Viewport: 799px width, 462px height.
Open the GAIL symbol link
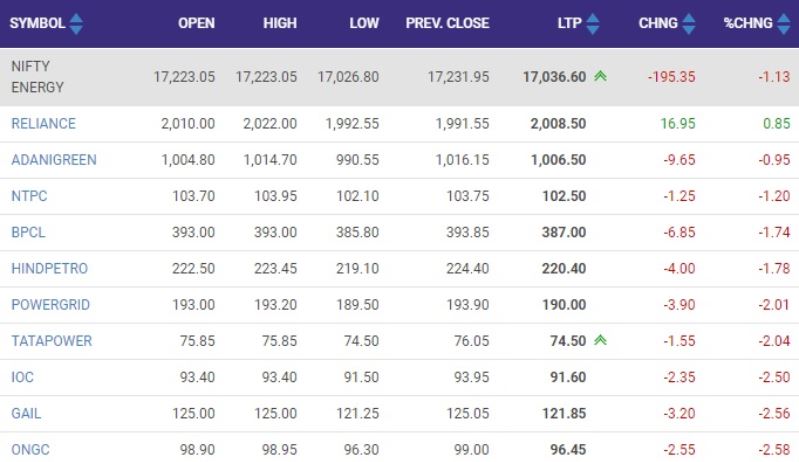pos(26,413)
